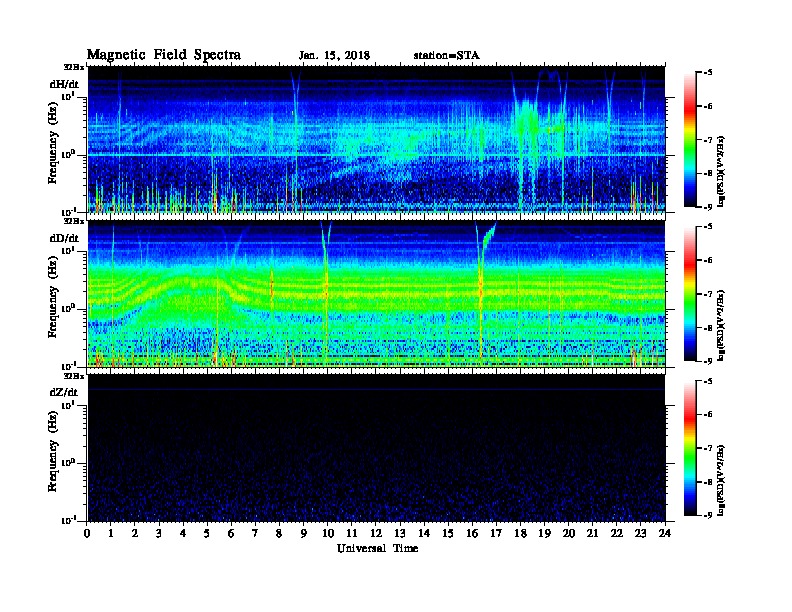Click the 32Hz top-frequency label of dD/dt panel
The height and width of the screenshot is (612, 792).
[74, 221]
